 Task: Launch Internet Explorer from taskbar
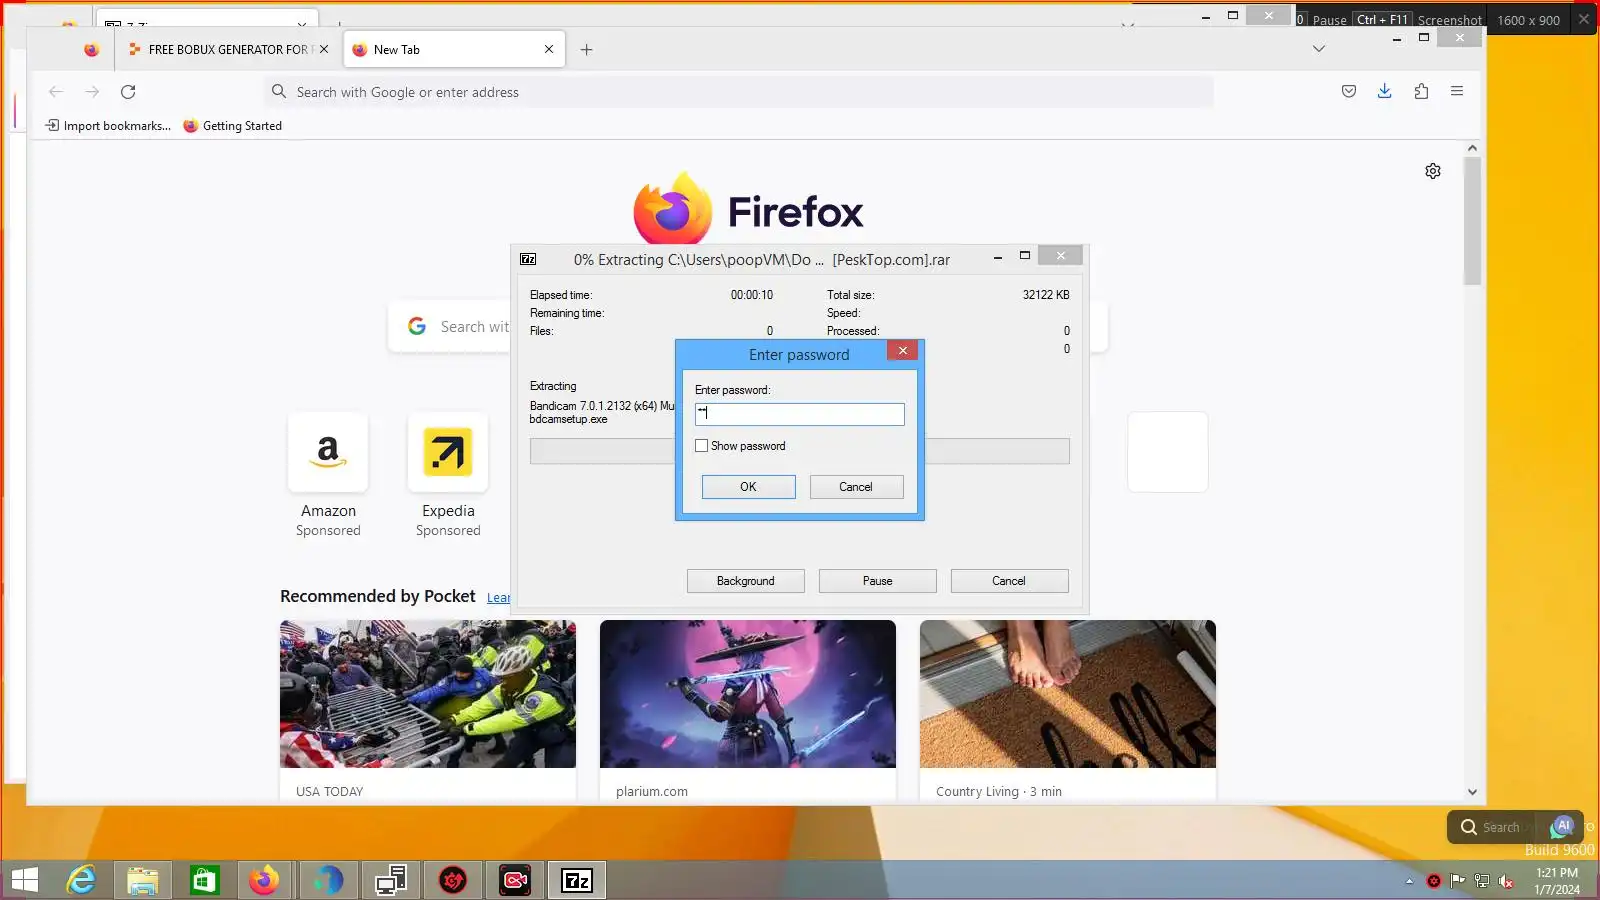click(x=81, y=880)
